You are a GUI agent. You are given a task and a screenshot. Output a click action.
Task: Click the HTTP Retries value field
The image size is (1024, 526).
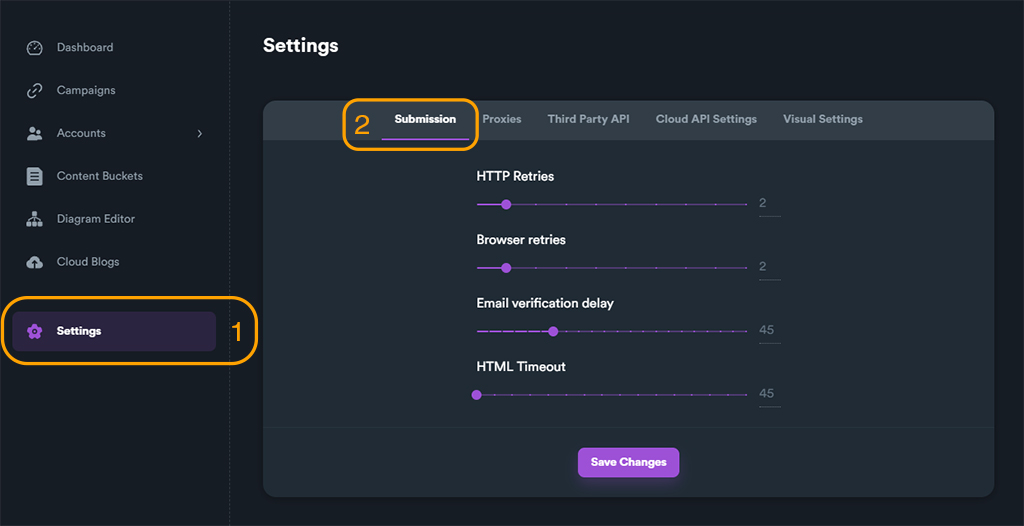(x=767, y=204)
